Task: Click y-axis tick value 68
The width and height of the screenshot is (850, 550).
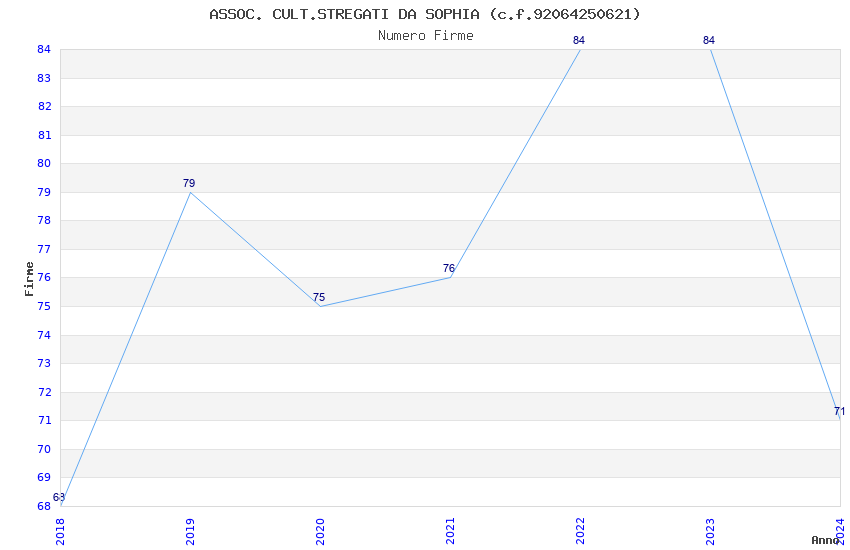Action: click(44, 506)
